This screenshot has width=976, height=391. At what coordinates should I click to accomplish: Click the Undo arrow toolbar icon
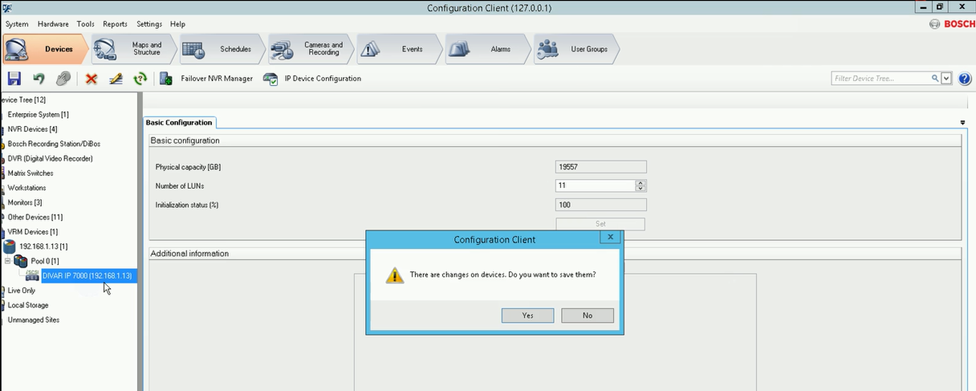coord(39,78)
